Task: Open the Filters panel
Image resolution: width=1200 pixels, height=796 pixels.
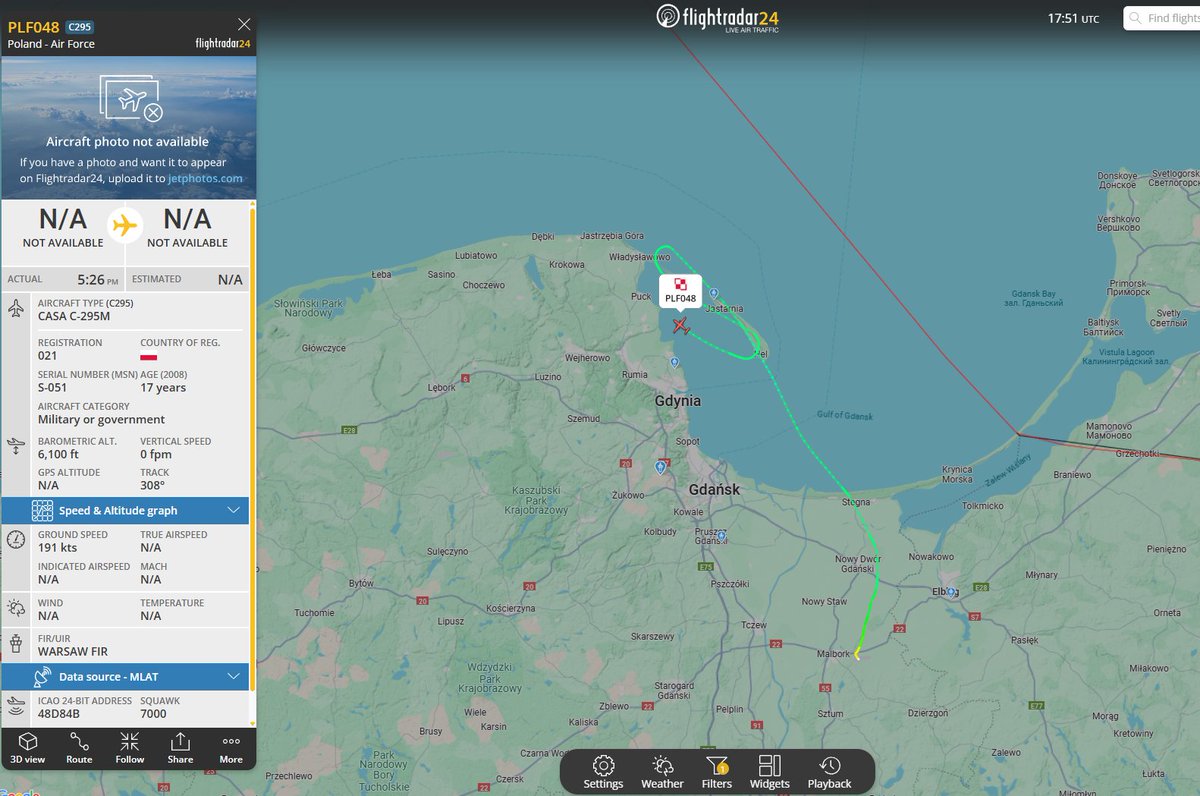Action: pos(717,772)
